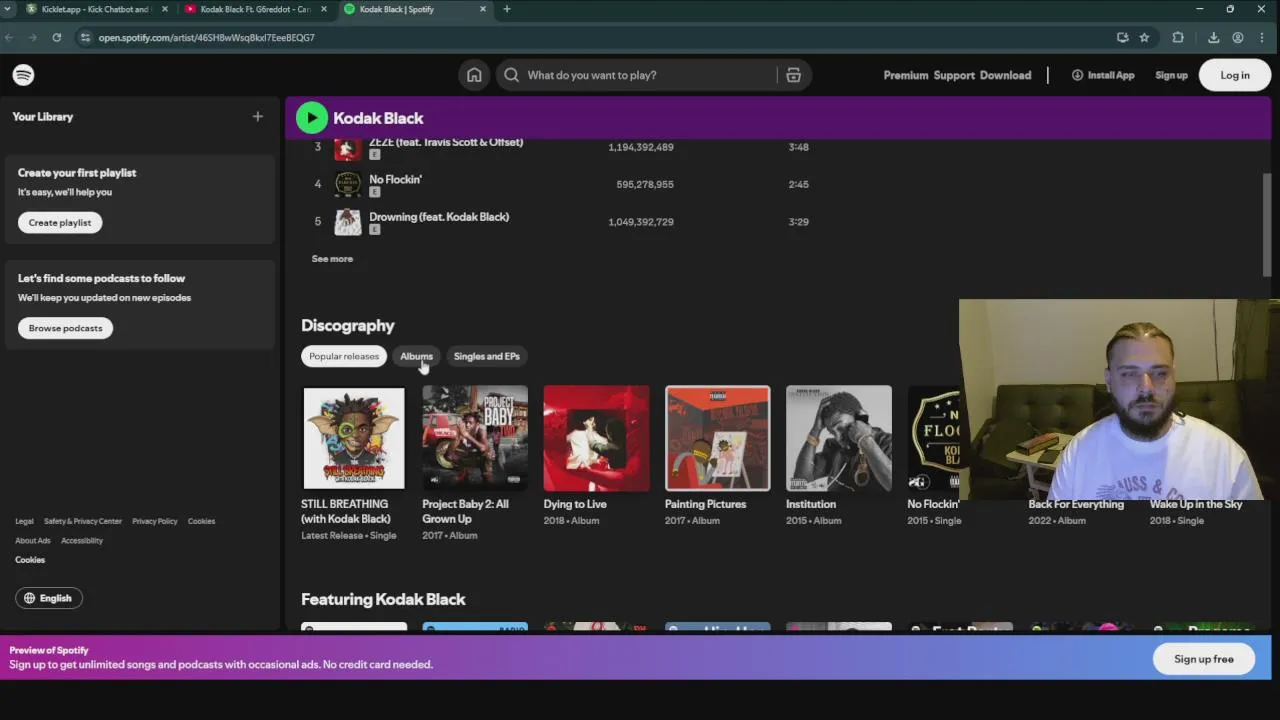
Task: Click Discography heading link
Action: (348, 326)
